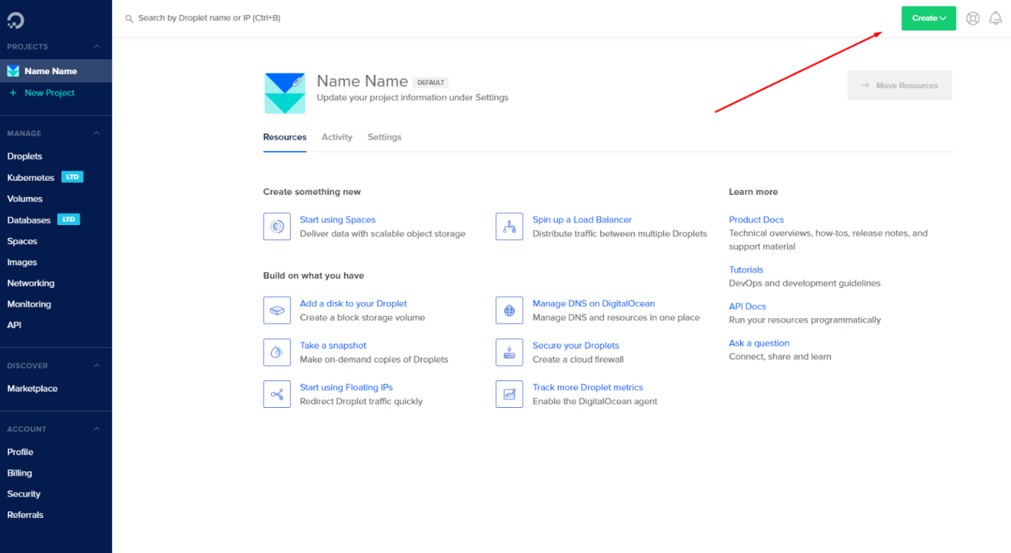Open Networking in the sidebar
This screenshot has height=553, width=1011.
coord(30,284)
